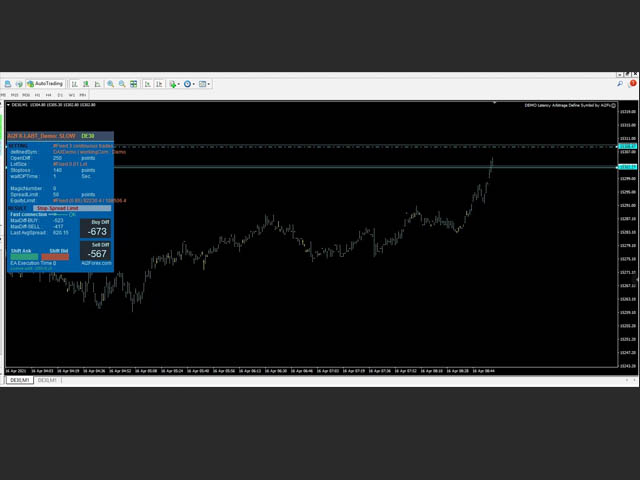The image size is (640, 480).
Task: Open the A2Forex.com link in panel
Action: (96, 263)
